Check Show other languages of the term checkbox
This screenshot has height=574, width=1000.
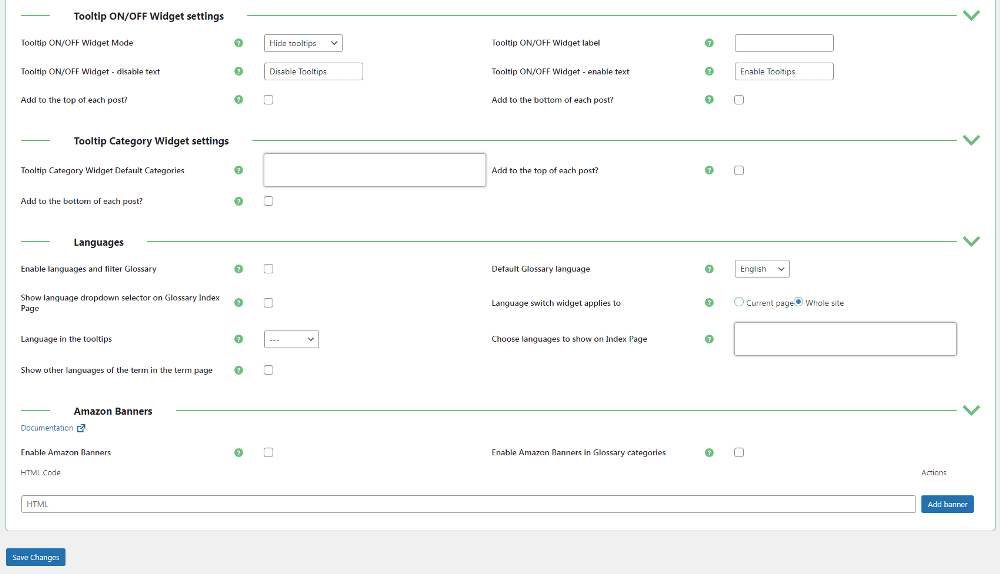(268, 370)
